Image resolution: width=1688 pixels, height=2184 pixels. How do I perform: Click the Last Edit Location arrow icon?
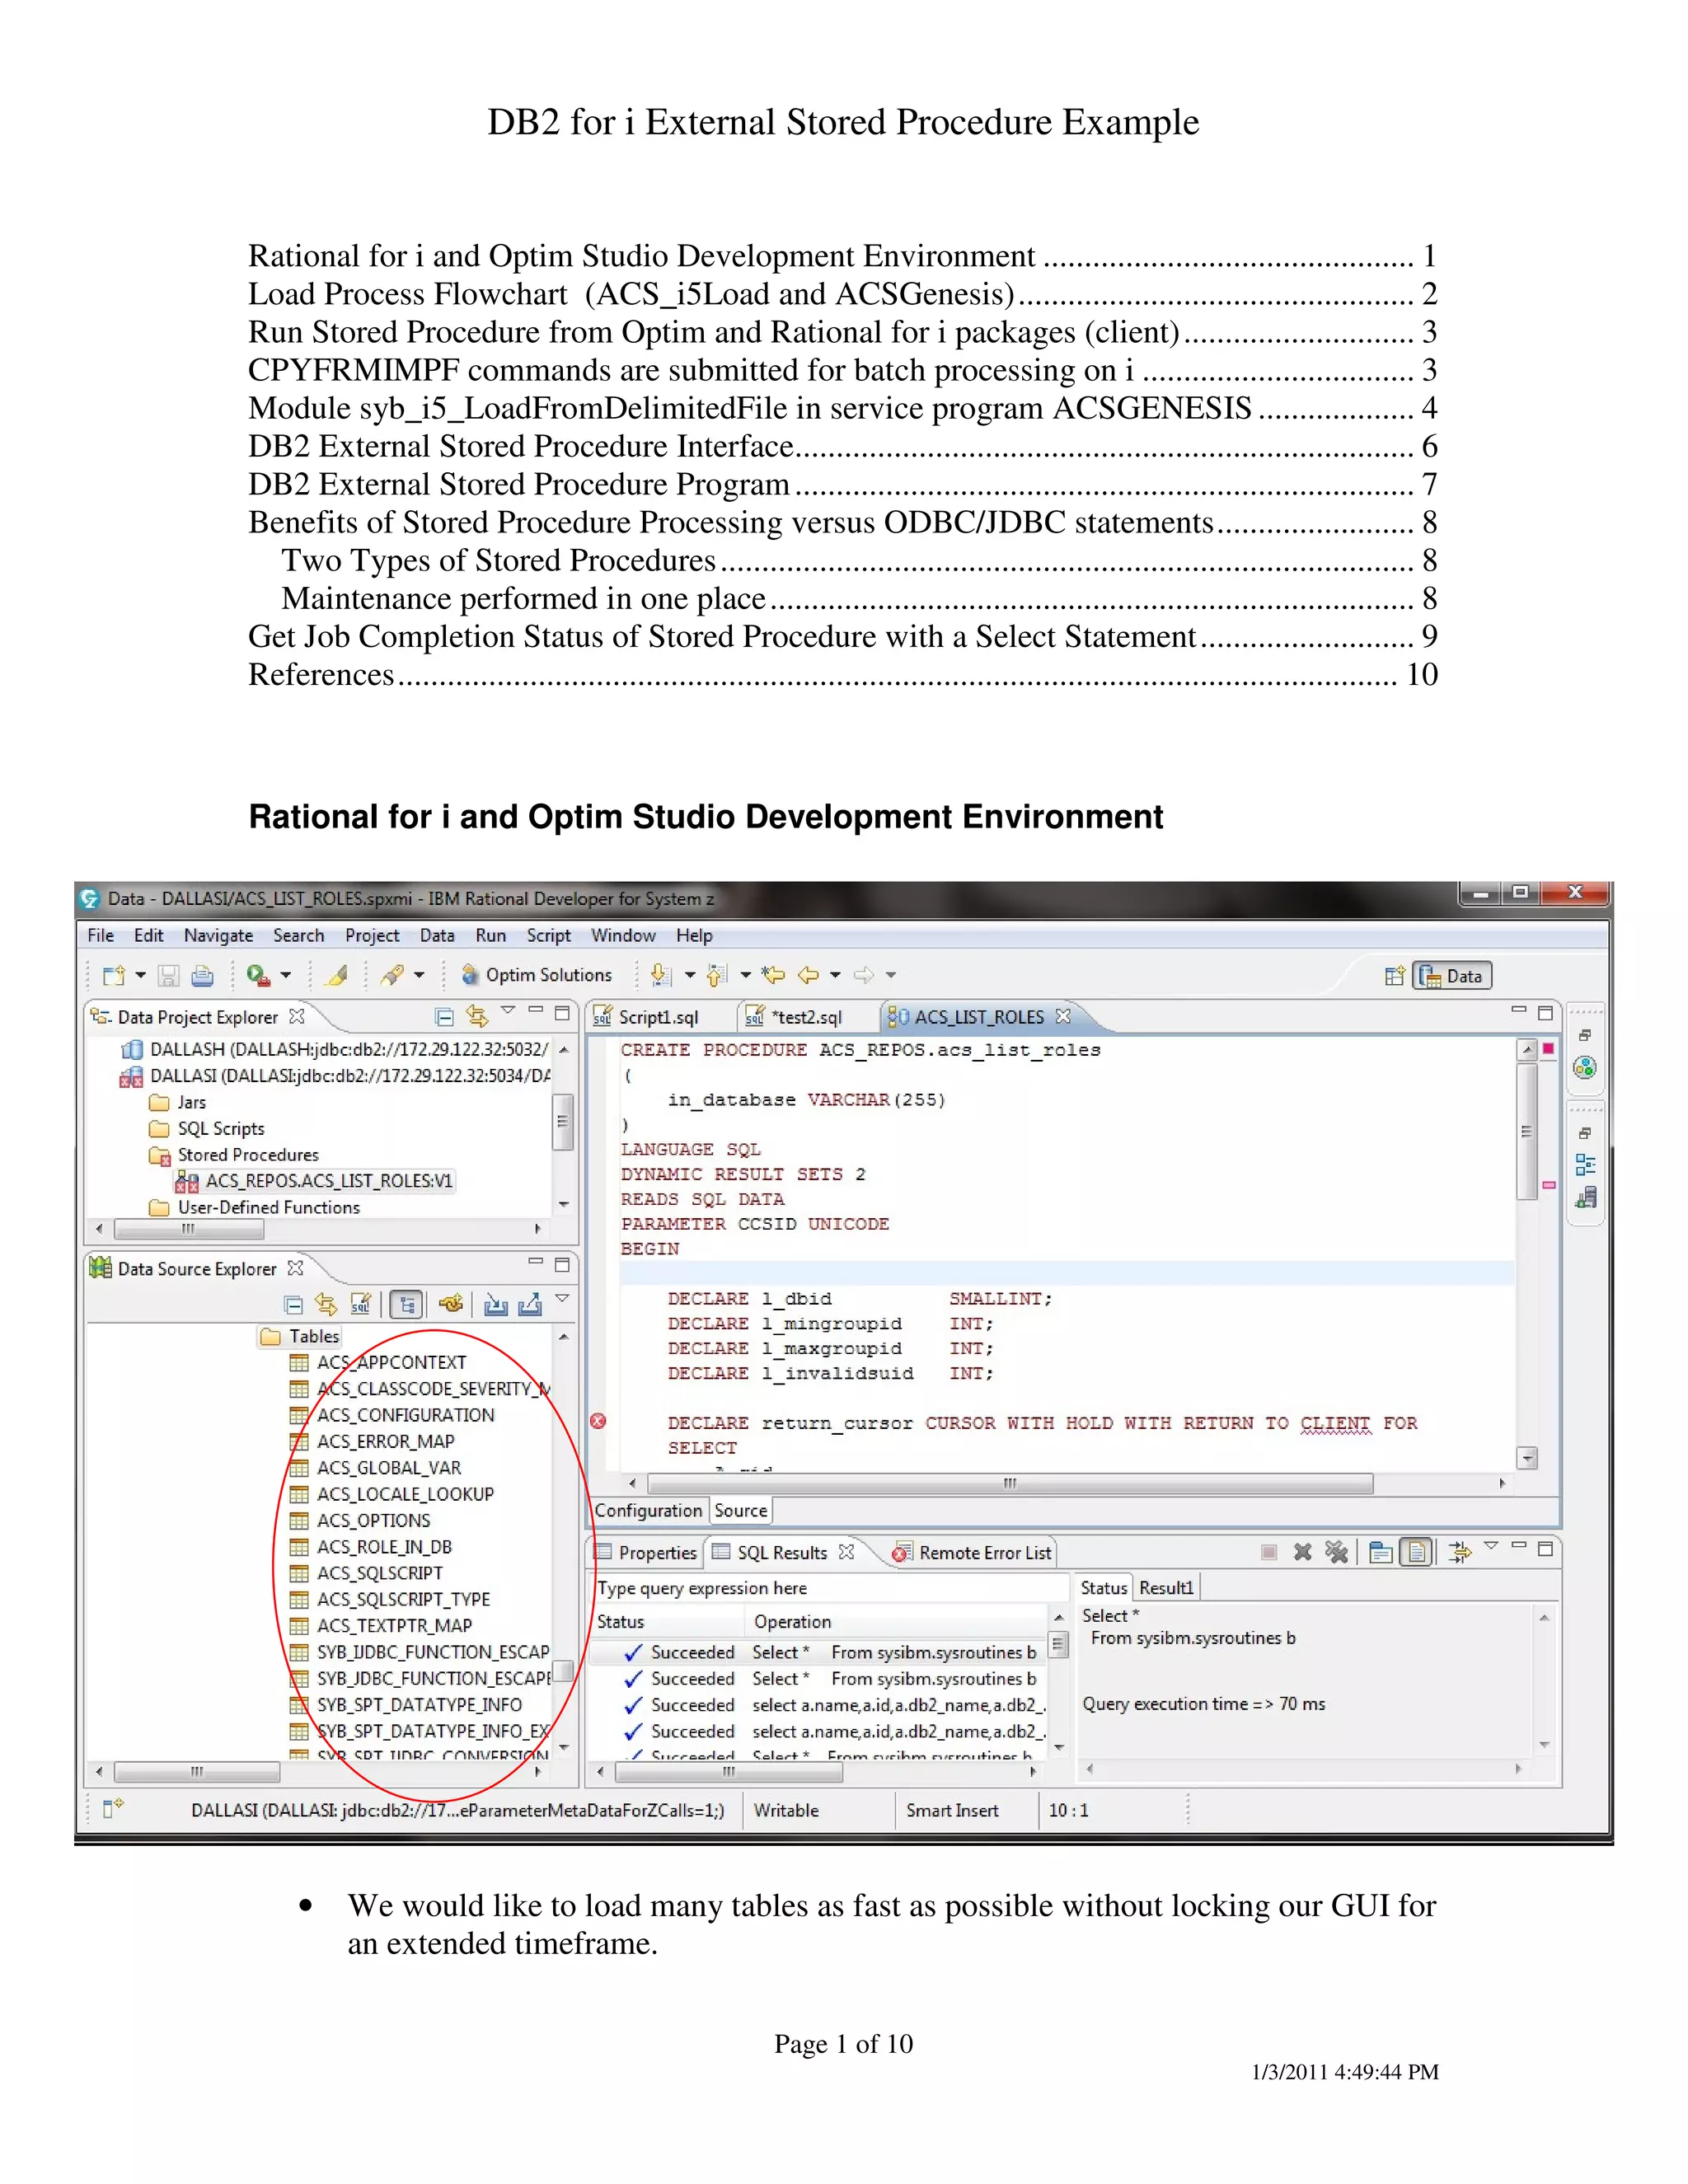pos(772,975)
